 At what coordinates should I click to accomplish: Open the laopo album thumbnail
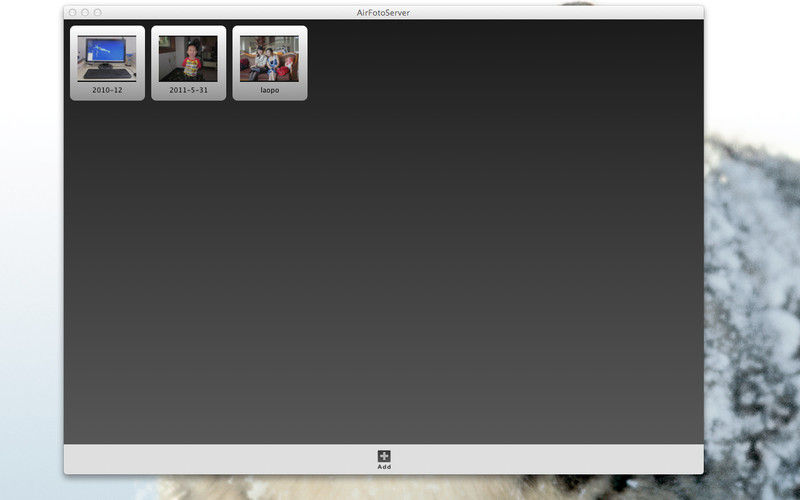[269, 59]
